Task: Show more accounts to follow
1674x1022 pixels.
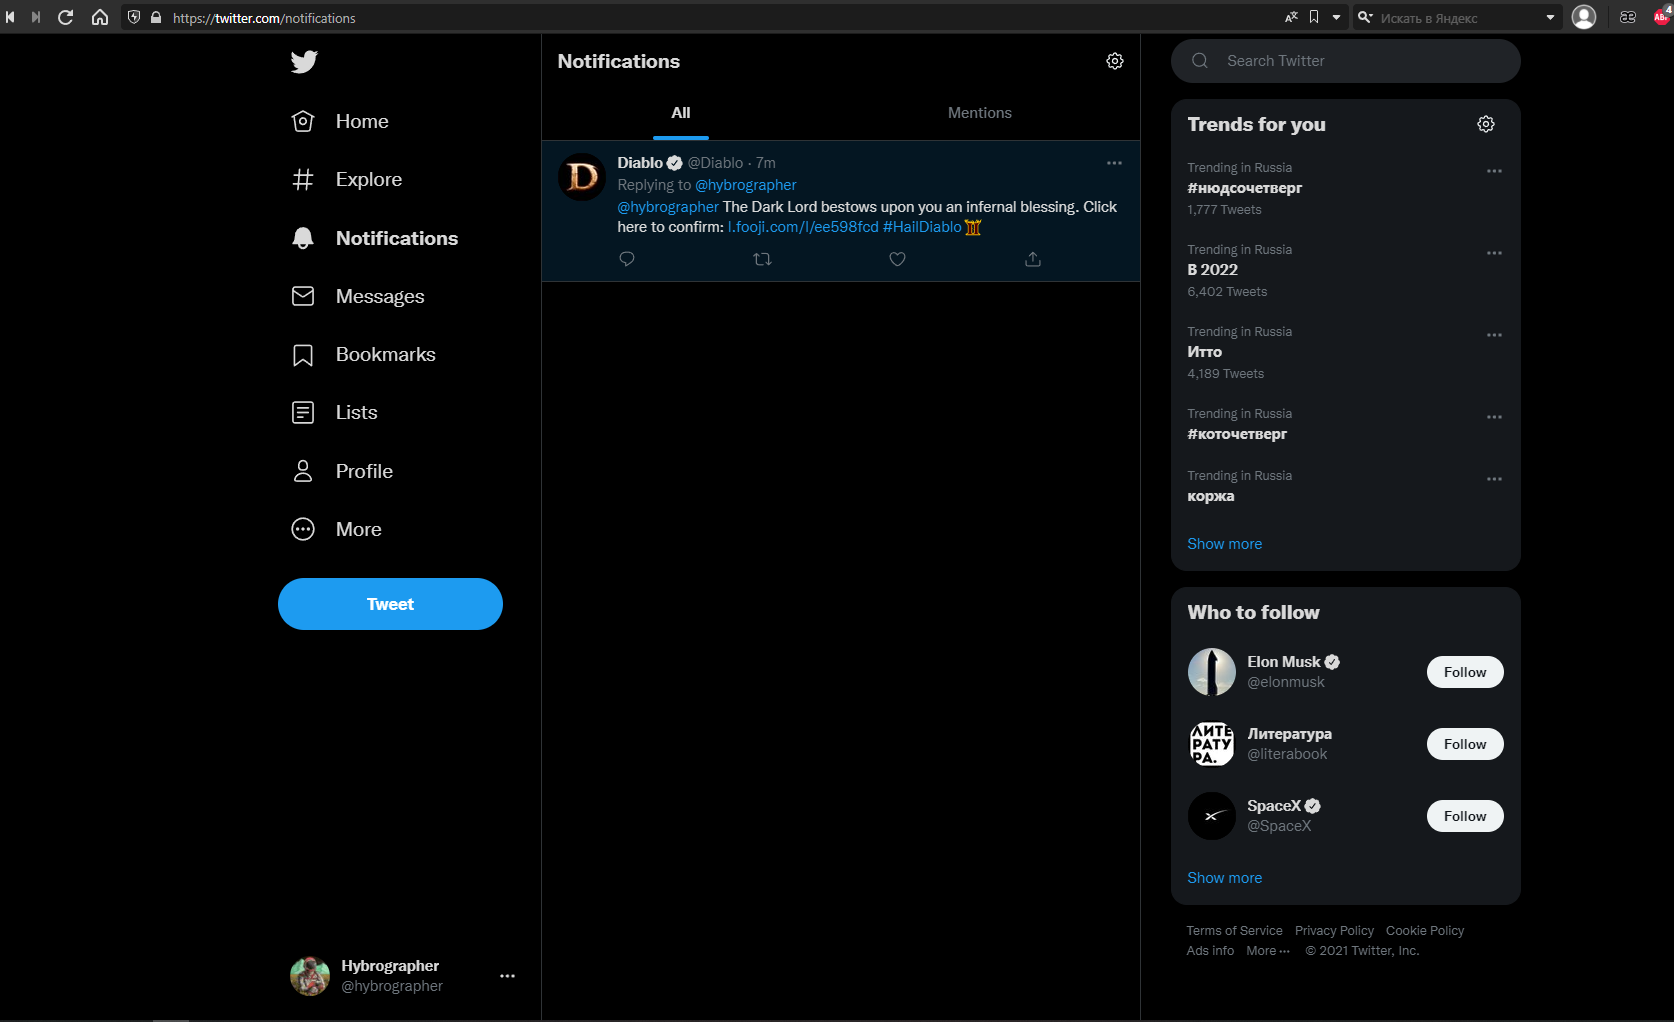Action: tap(1225, 878)
